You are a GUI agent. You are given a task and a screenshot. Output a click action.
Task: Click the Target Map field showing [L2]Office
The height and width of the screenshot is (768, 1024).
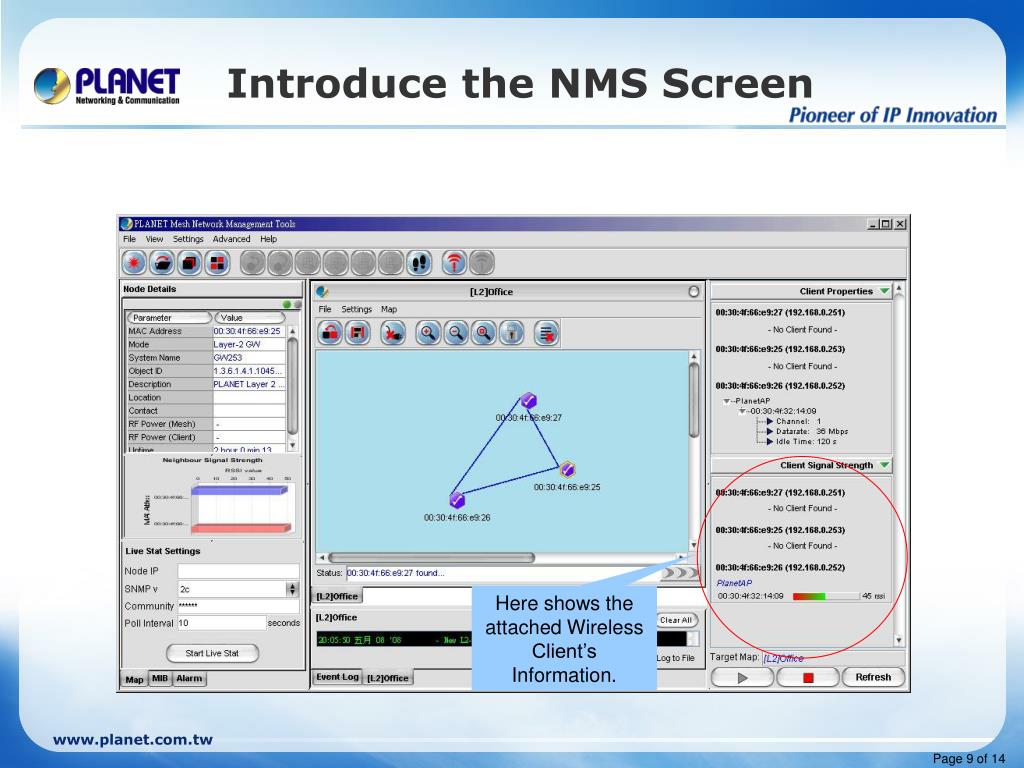point(833,658)
